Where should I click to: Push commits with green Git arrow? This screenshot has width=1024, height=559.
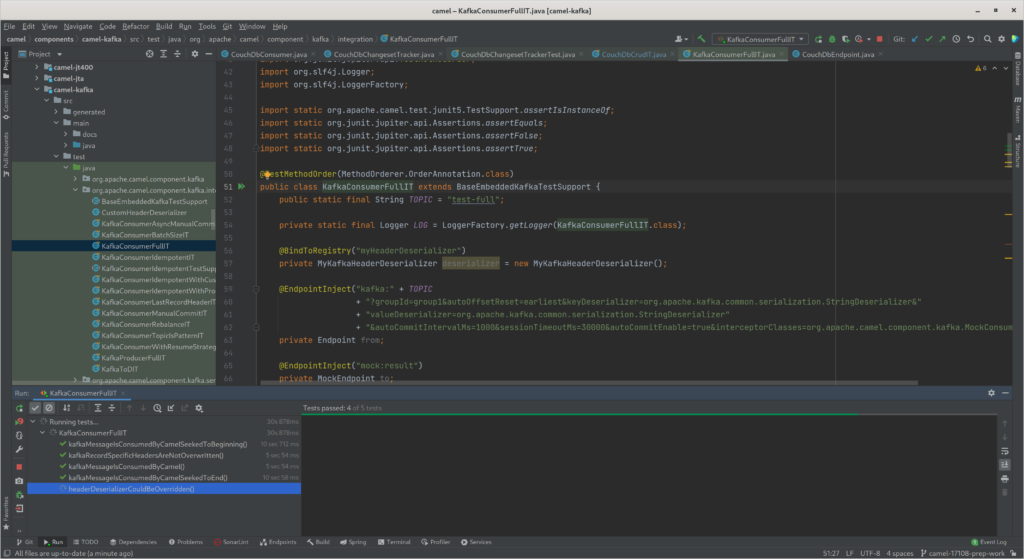tap(942, 39)
